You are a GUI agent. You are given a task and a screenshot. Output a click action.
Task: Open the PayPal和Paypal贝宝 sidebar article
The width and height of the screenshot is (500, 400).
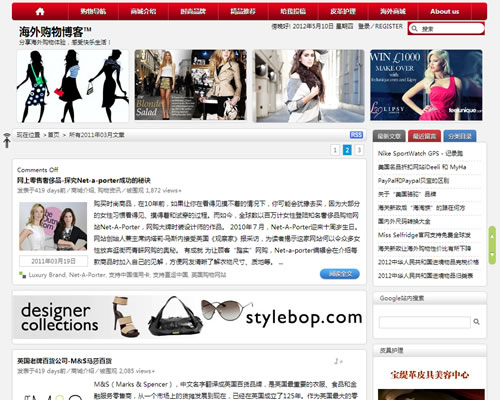413,181
